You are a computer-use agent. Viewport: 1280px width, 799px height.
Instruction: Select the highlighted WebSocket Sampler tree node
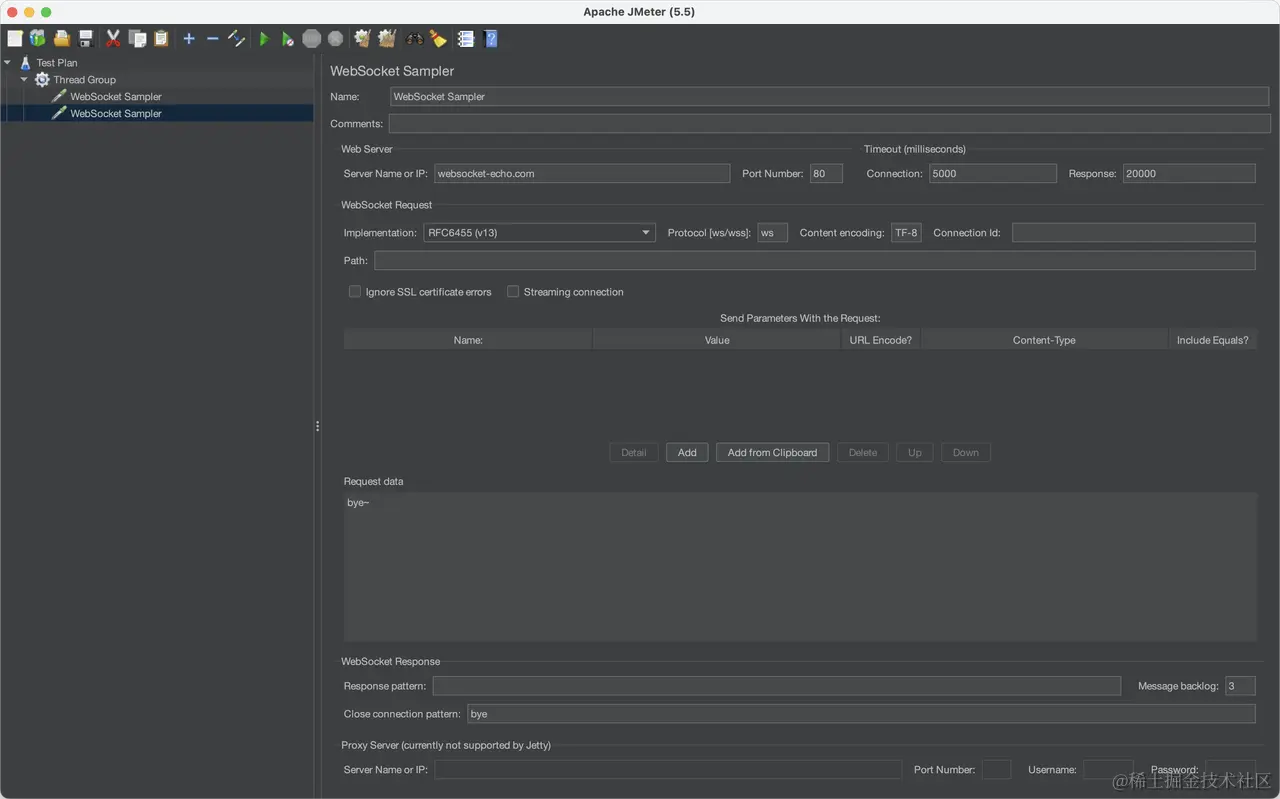pos(116,114)
